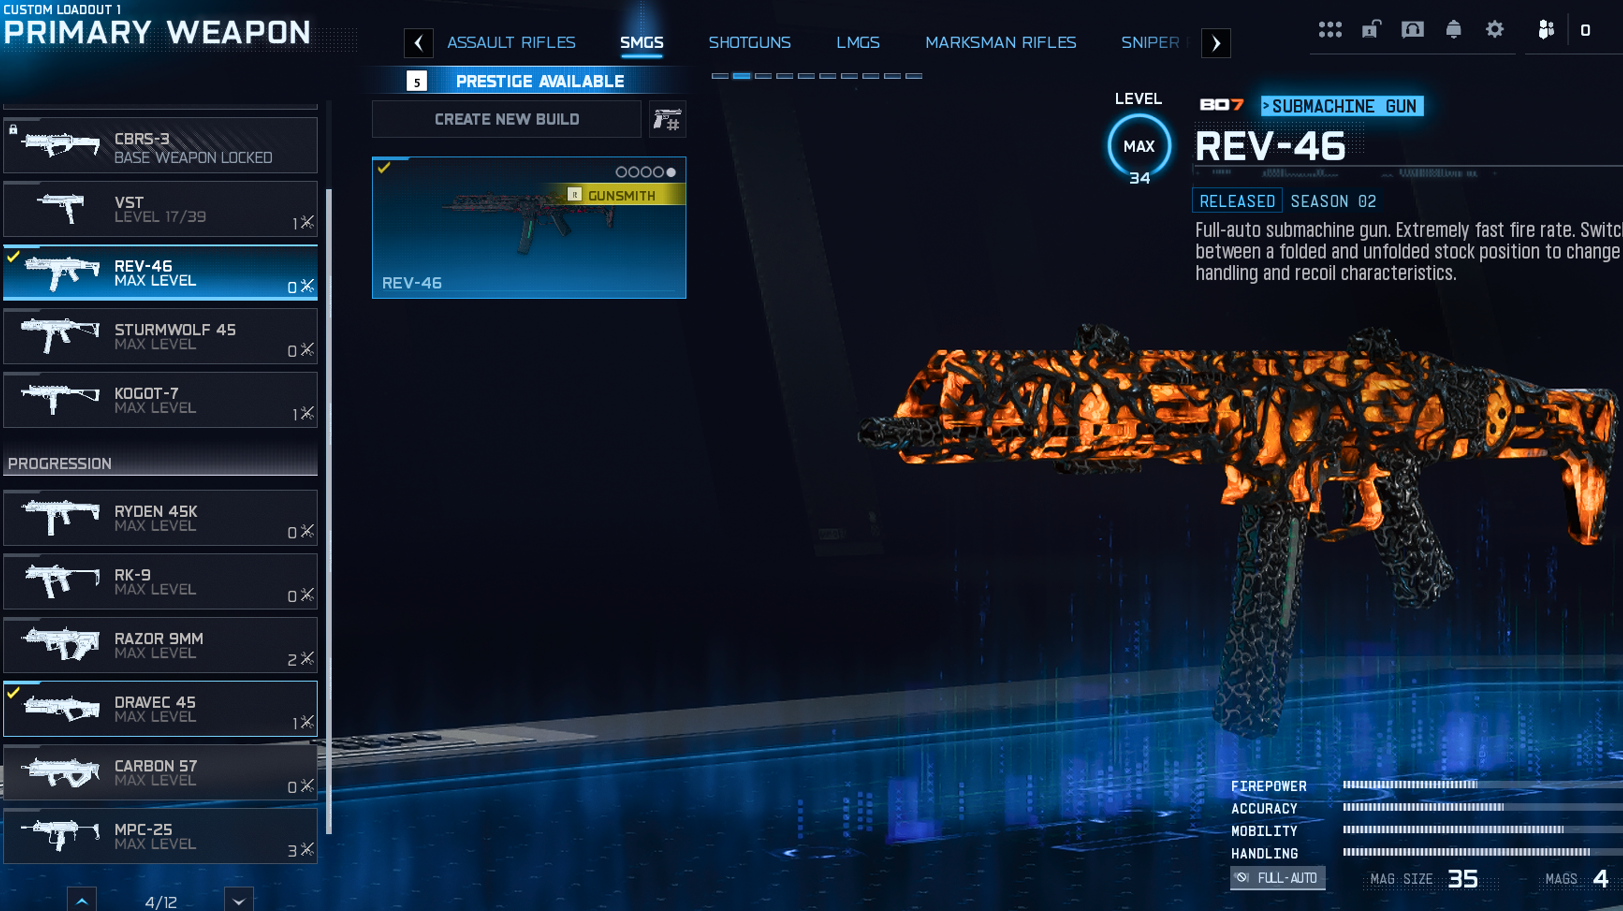The width and height of the screenshot is (1623, 911).
Task: Click the BO7 game logo badge
Action: coord(1221,105)
